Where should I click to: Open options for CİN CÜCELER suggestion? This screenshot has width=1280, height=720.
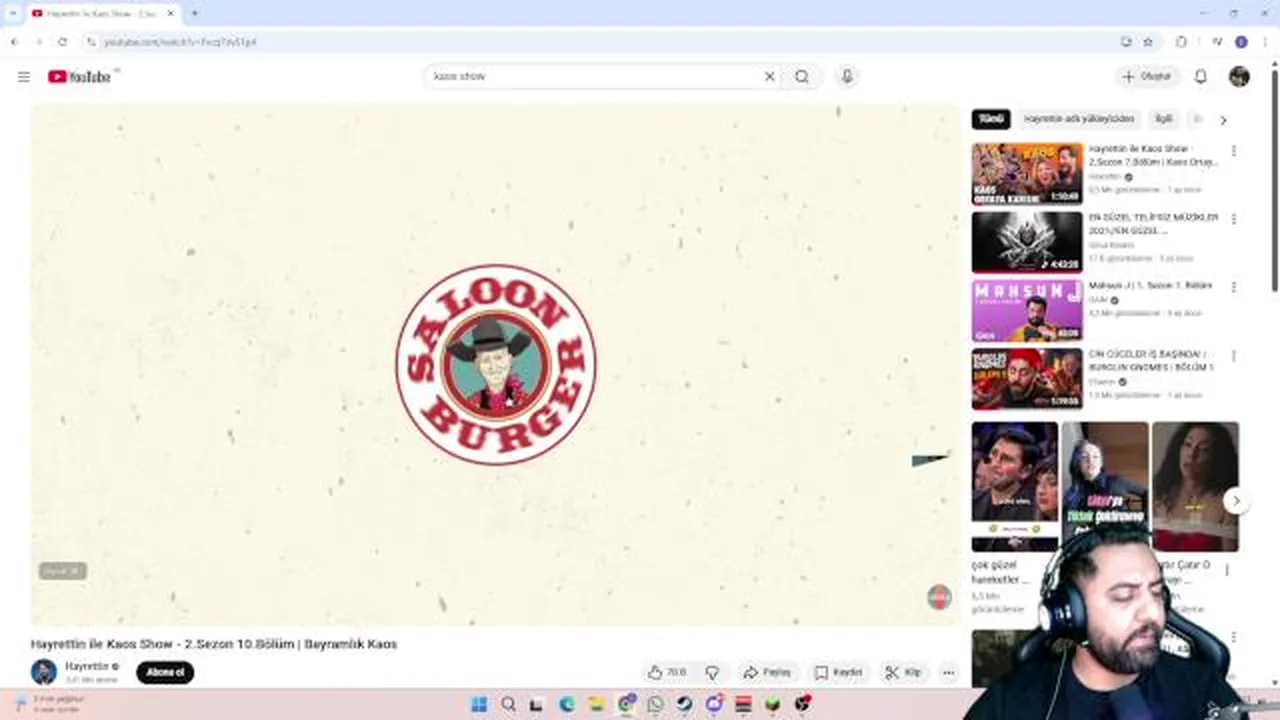pyautogui.click(x=1234, y=356)
